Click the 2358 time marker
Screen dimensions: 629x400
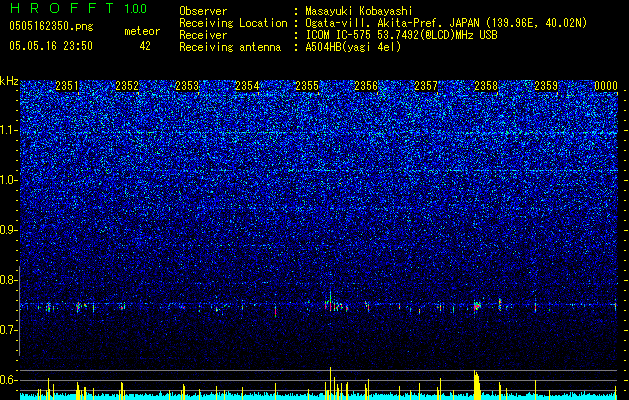(486, 86)
